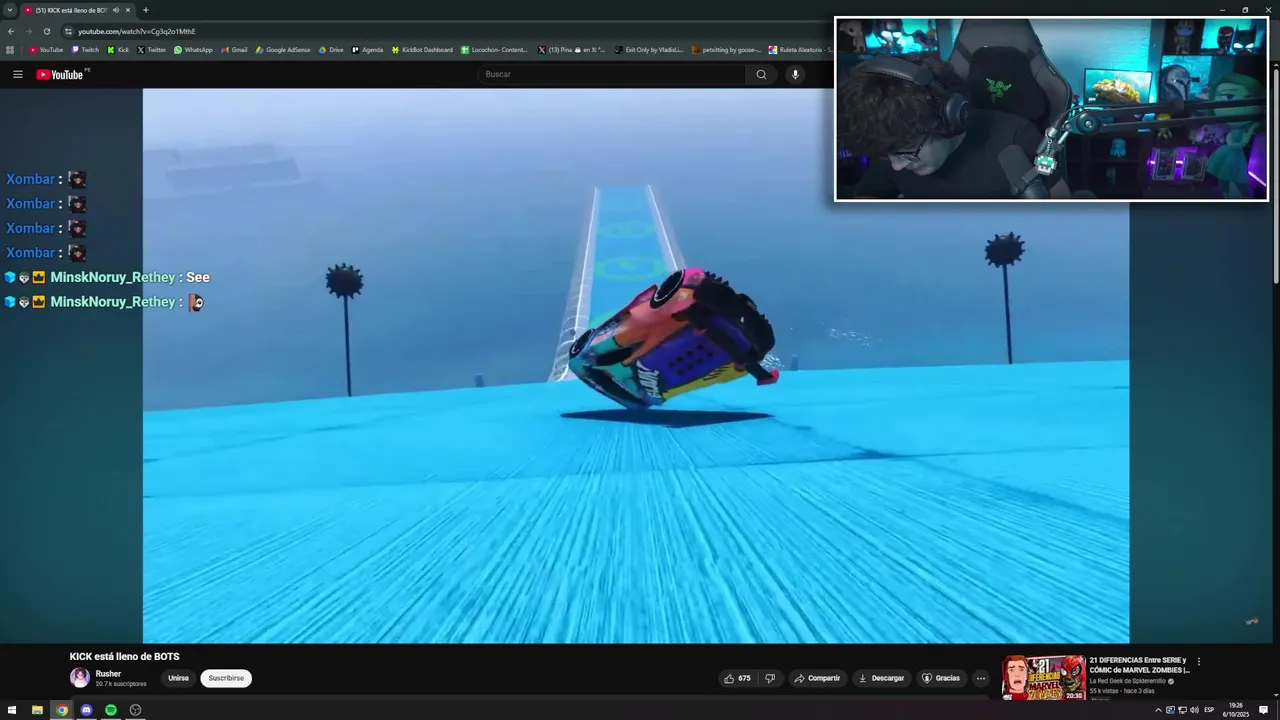
Task: Mute the tab via speaker icon
Action: pyautogui.click(x=116, y=10)
